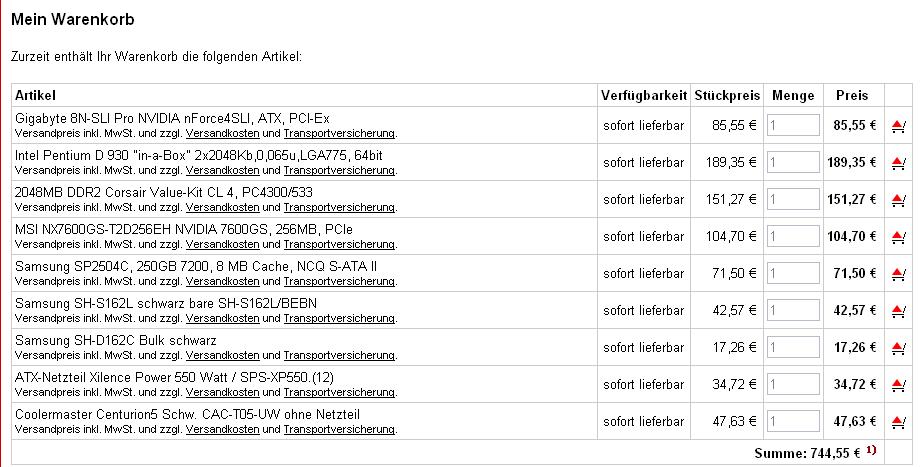The height and width of the screenshot is (467, 924).
Task: Open Versandkosten link under Gigabyte item
Action: [222, 133]
